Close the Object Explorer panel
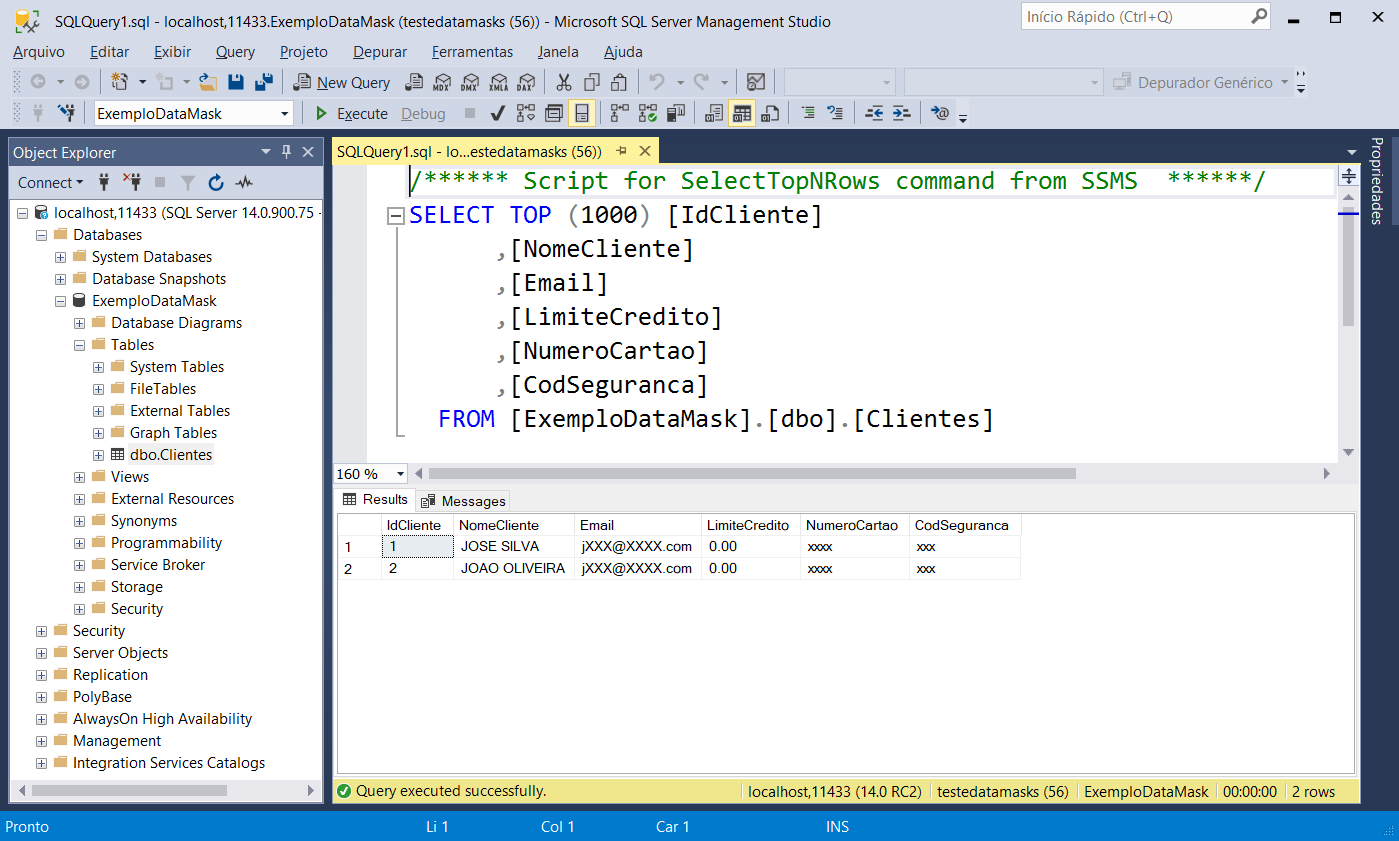The width and height of the screenshot is (1399, 841). (x=307, y=152)
